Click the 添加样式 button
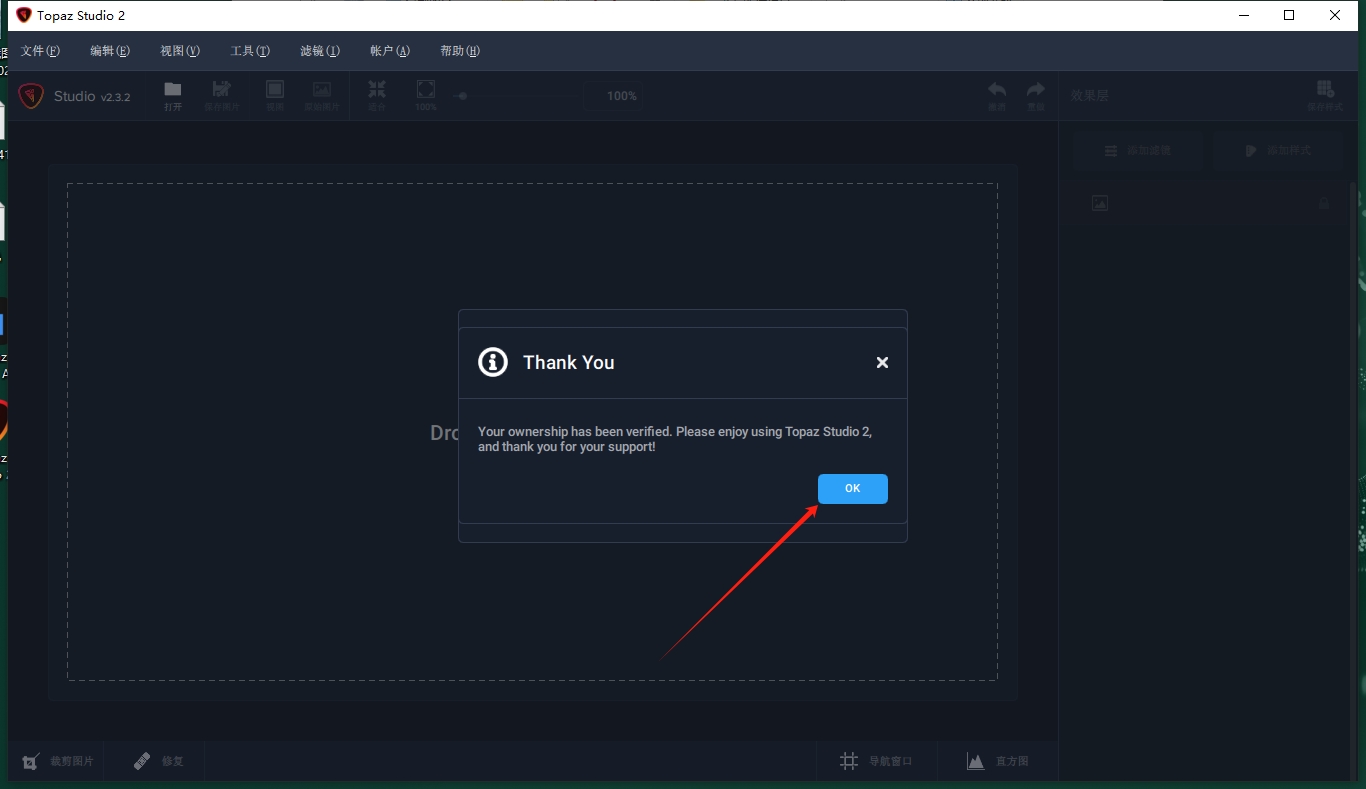1366x789 pixels. (1278, 151)
